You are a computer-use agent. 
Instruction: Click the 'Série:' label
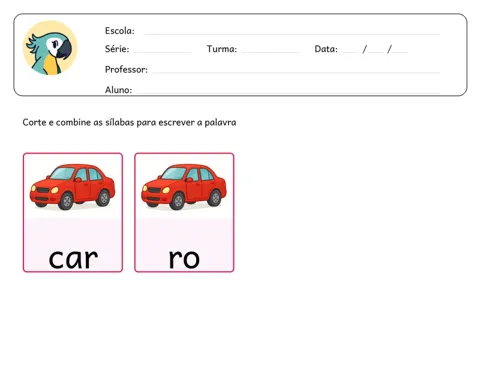tap(117, 49)
